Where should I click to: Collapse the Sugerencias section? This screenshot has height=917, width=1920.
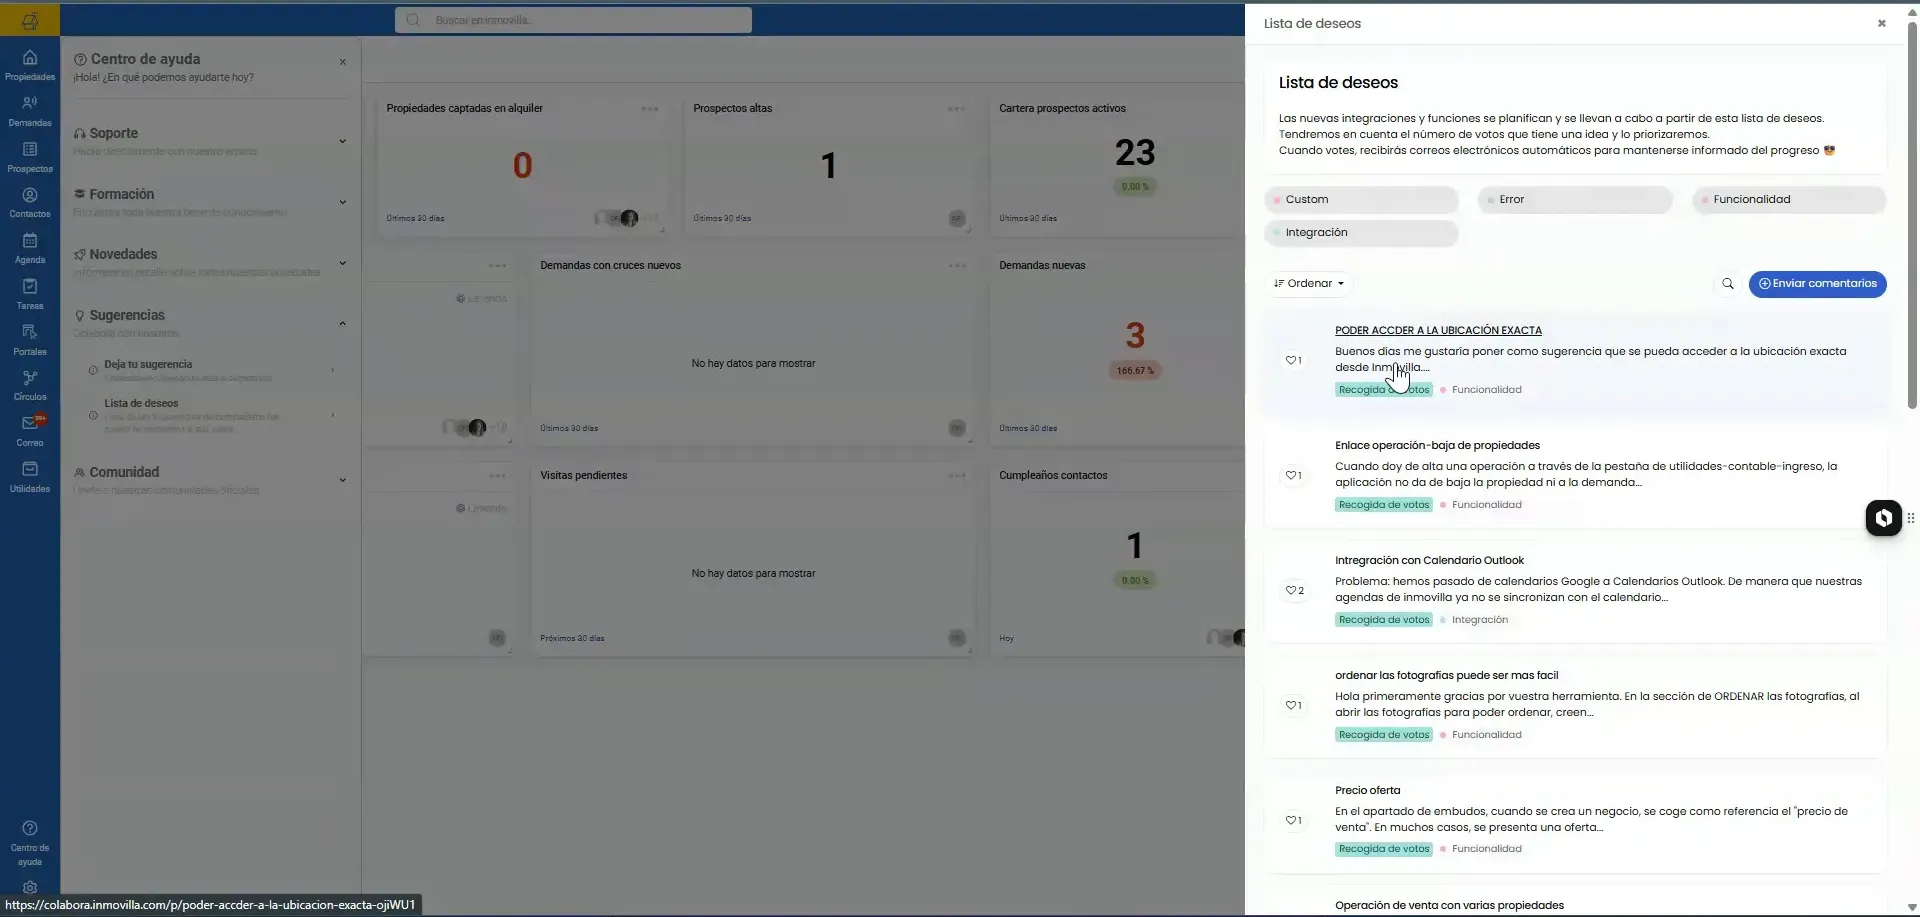click(342, 324)
